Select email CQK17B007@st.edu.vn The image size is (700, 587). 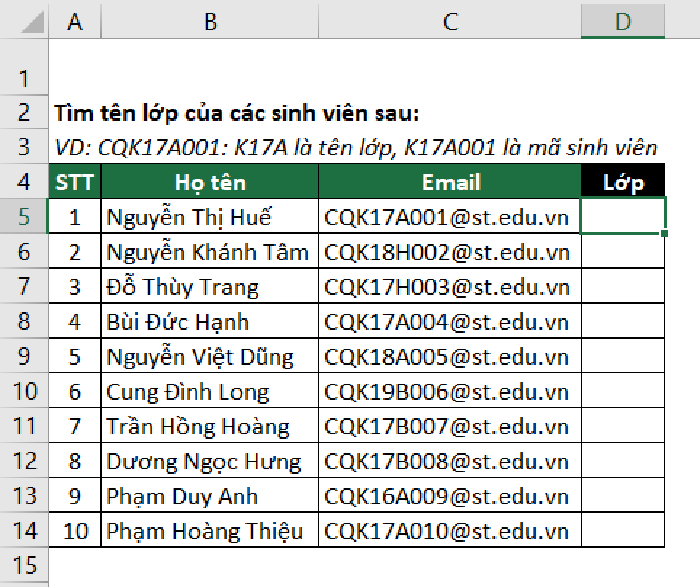pos(450,425)
